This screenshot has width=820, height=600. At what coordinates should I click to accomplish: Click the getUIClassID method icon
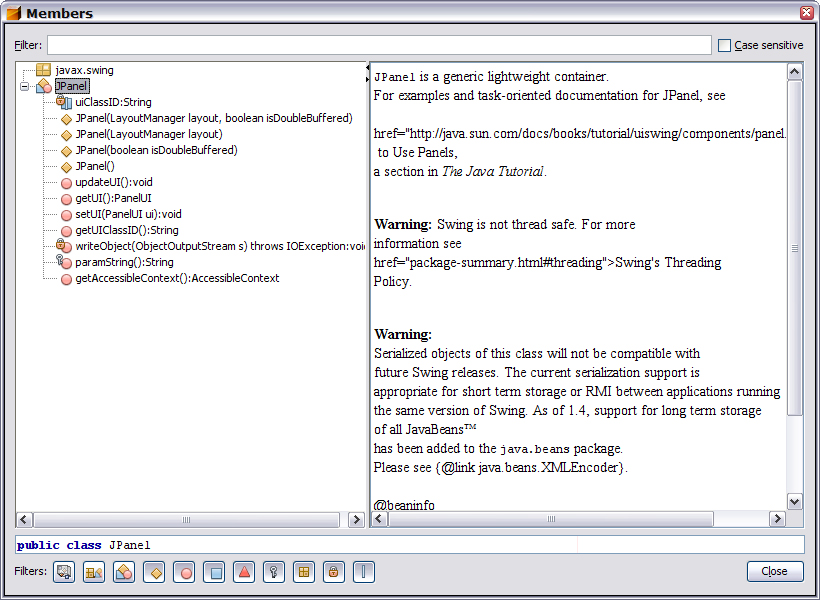pyautogui.click(x=66, y=231)
